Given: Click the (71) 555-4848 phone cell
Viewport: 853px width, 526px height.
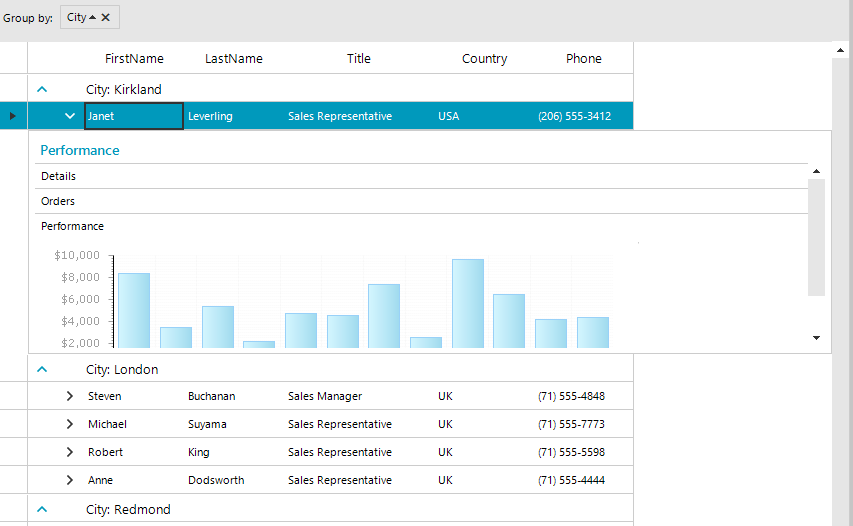Looking at the screenshot, I should (x=584, y=396).
